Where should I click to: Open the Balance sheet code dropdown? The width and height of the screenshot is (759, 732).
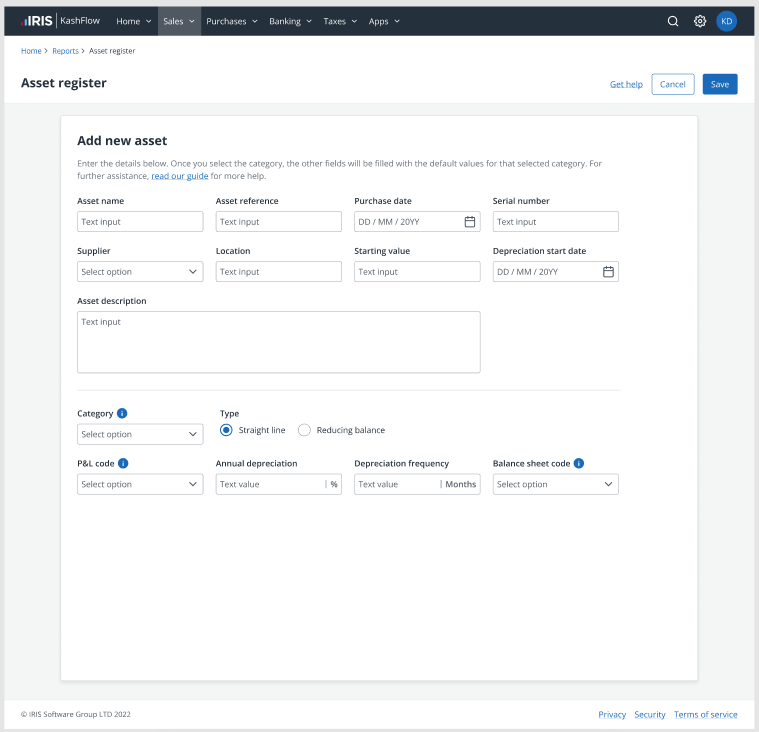tap(555, 484)
